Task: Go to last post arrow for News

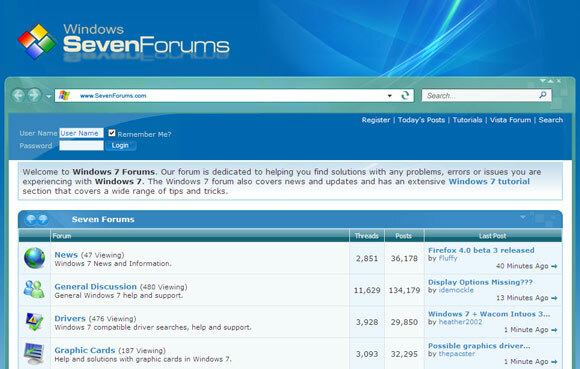Action: tap(554, 266)
